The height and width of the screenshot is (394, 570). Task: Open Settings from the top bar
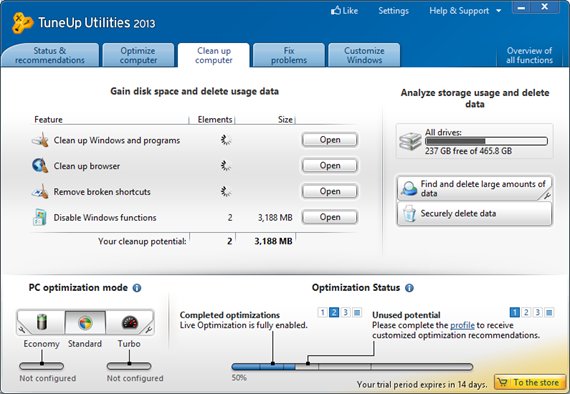(x=393, y=11)
